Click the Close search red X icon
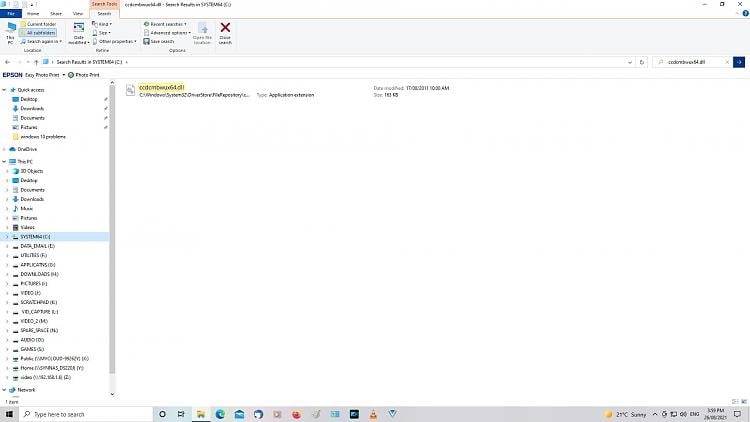The height and width of the screenshot is (422, 750). pyautogui.click(x=225, y=31)
